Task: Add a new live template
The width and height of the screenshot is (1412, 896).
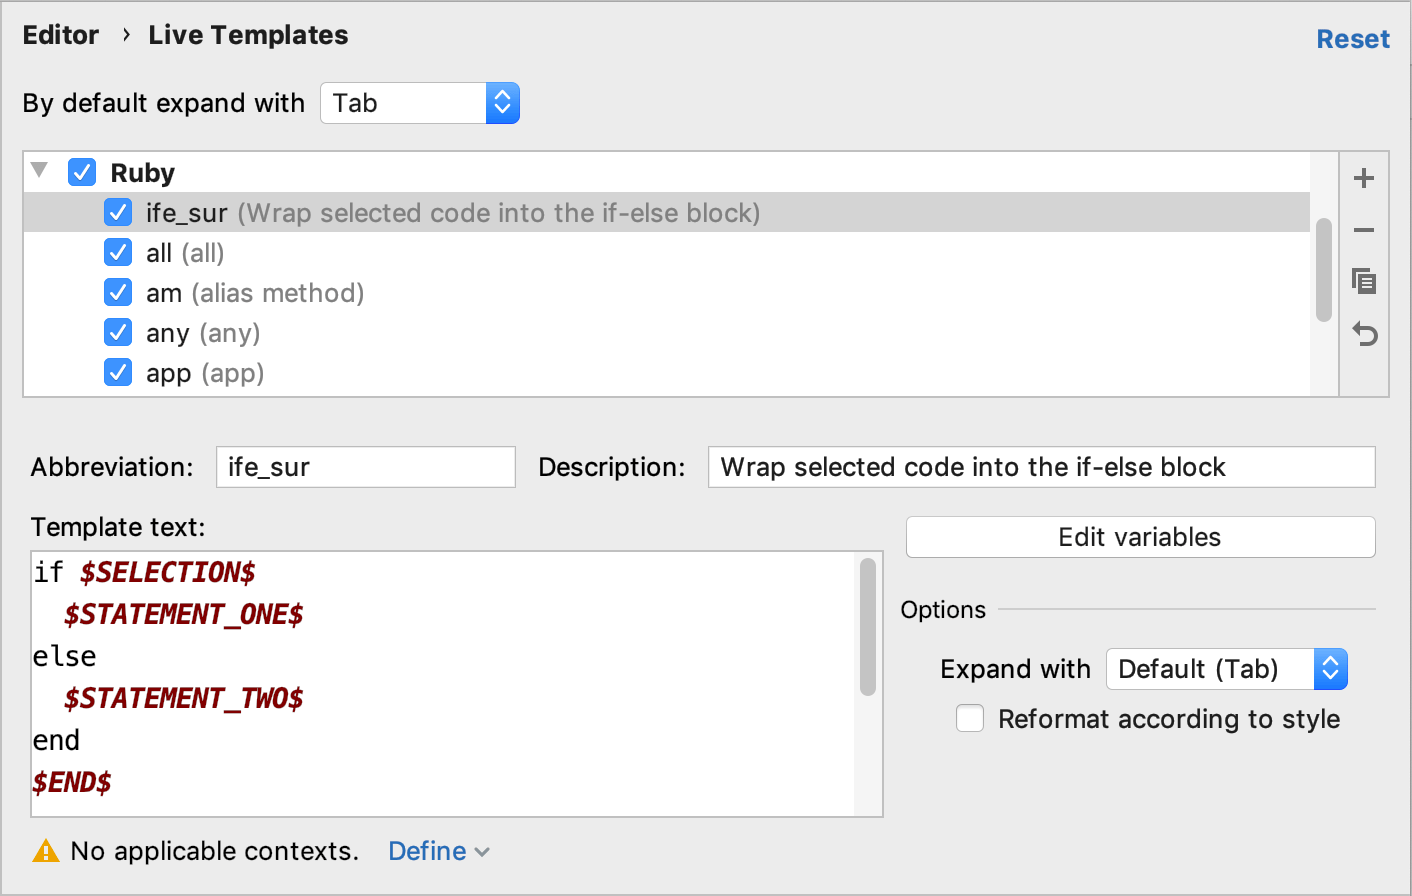Action: (1364, 178)
